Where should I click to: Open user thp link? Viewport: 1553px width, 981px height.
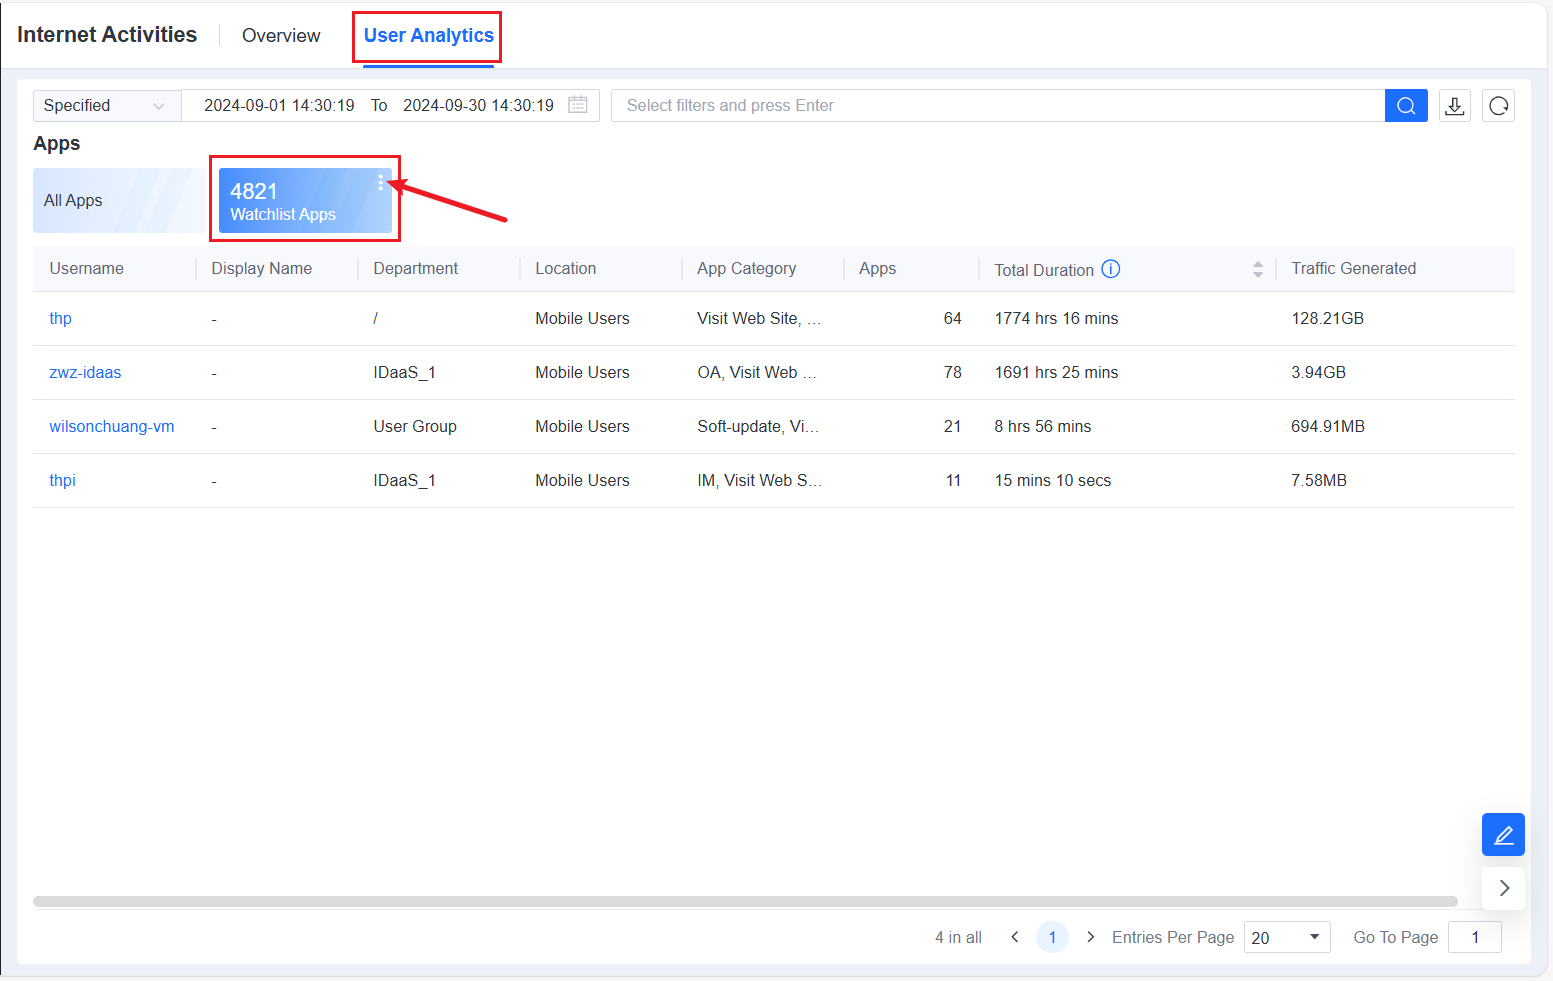coord(60,318)
